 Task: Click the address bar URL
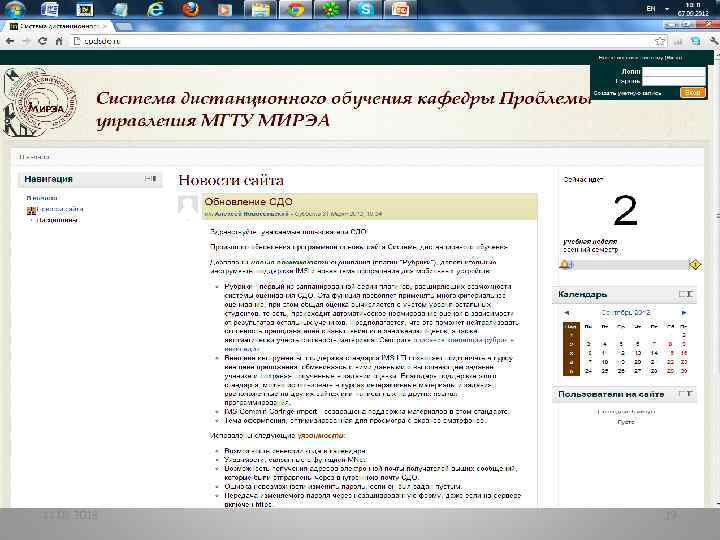(102, 41)
